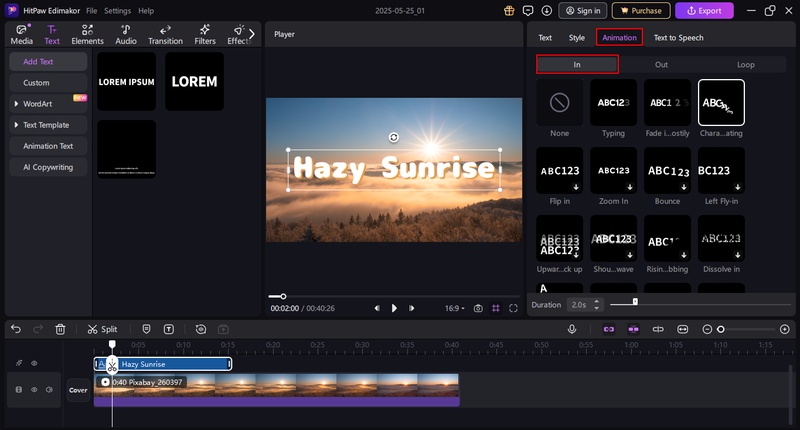Viewport: 800px width, 430px height.
Task: Select the None animation option
Action: [x=559, y=103]
